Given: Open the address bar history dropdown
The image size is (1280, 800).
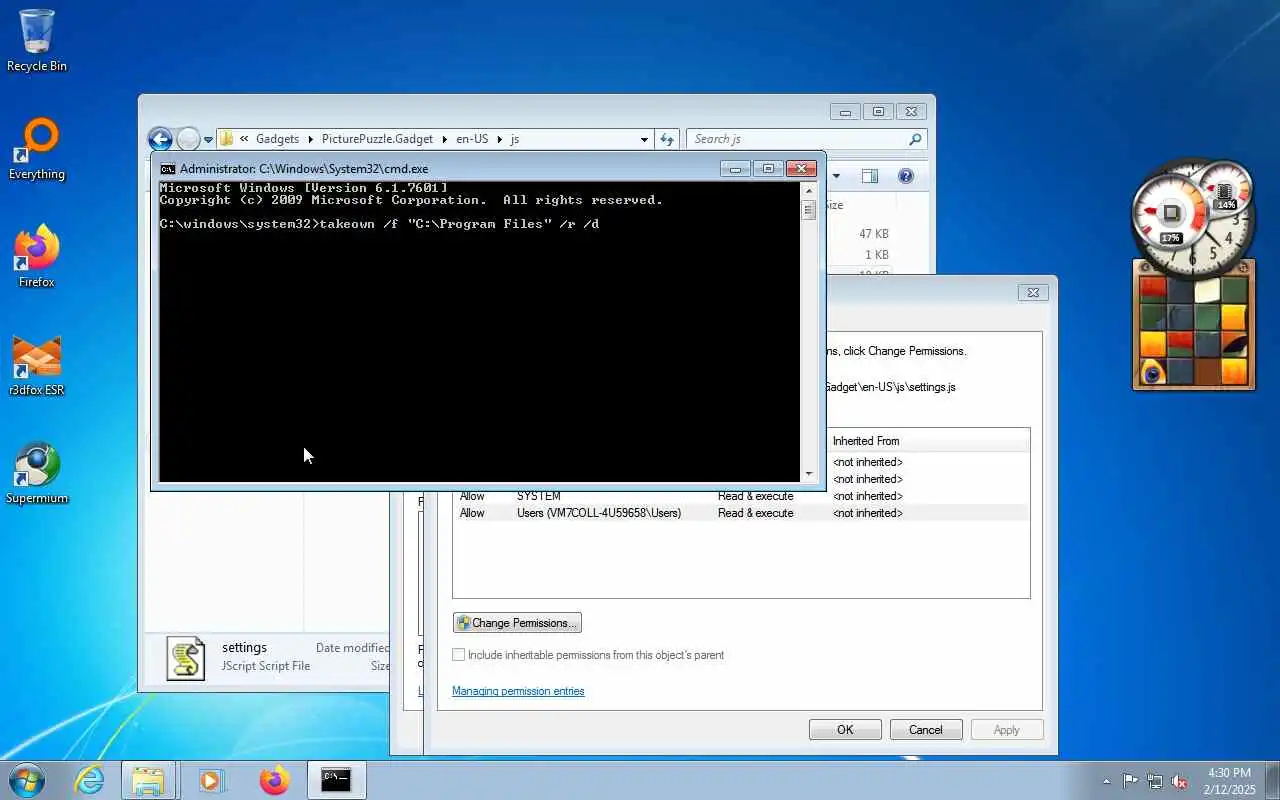Looking at the screenshot, I should click(x=644, y=139).
